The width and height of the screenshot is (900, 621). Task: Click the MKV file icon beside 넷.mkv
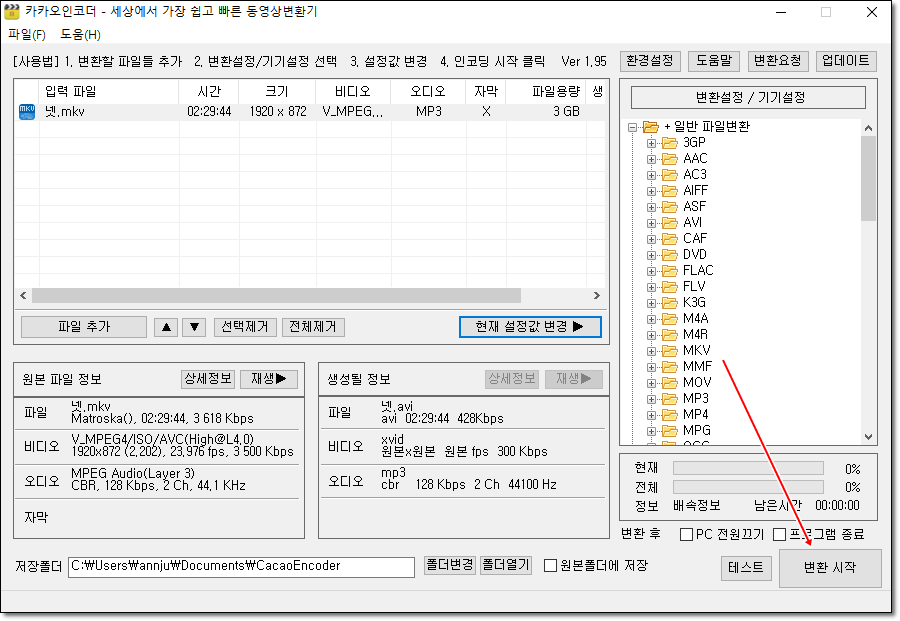click(x=27, y=112)
